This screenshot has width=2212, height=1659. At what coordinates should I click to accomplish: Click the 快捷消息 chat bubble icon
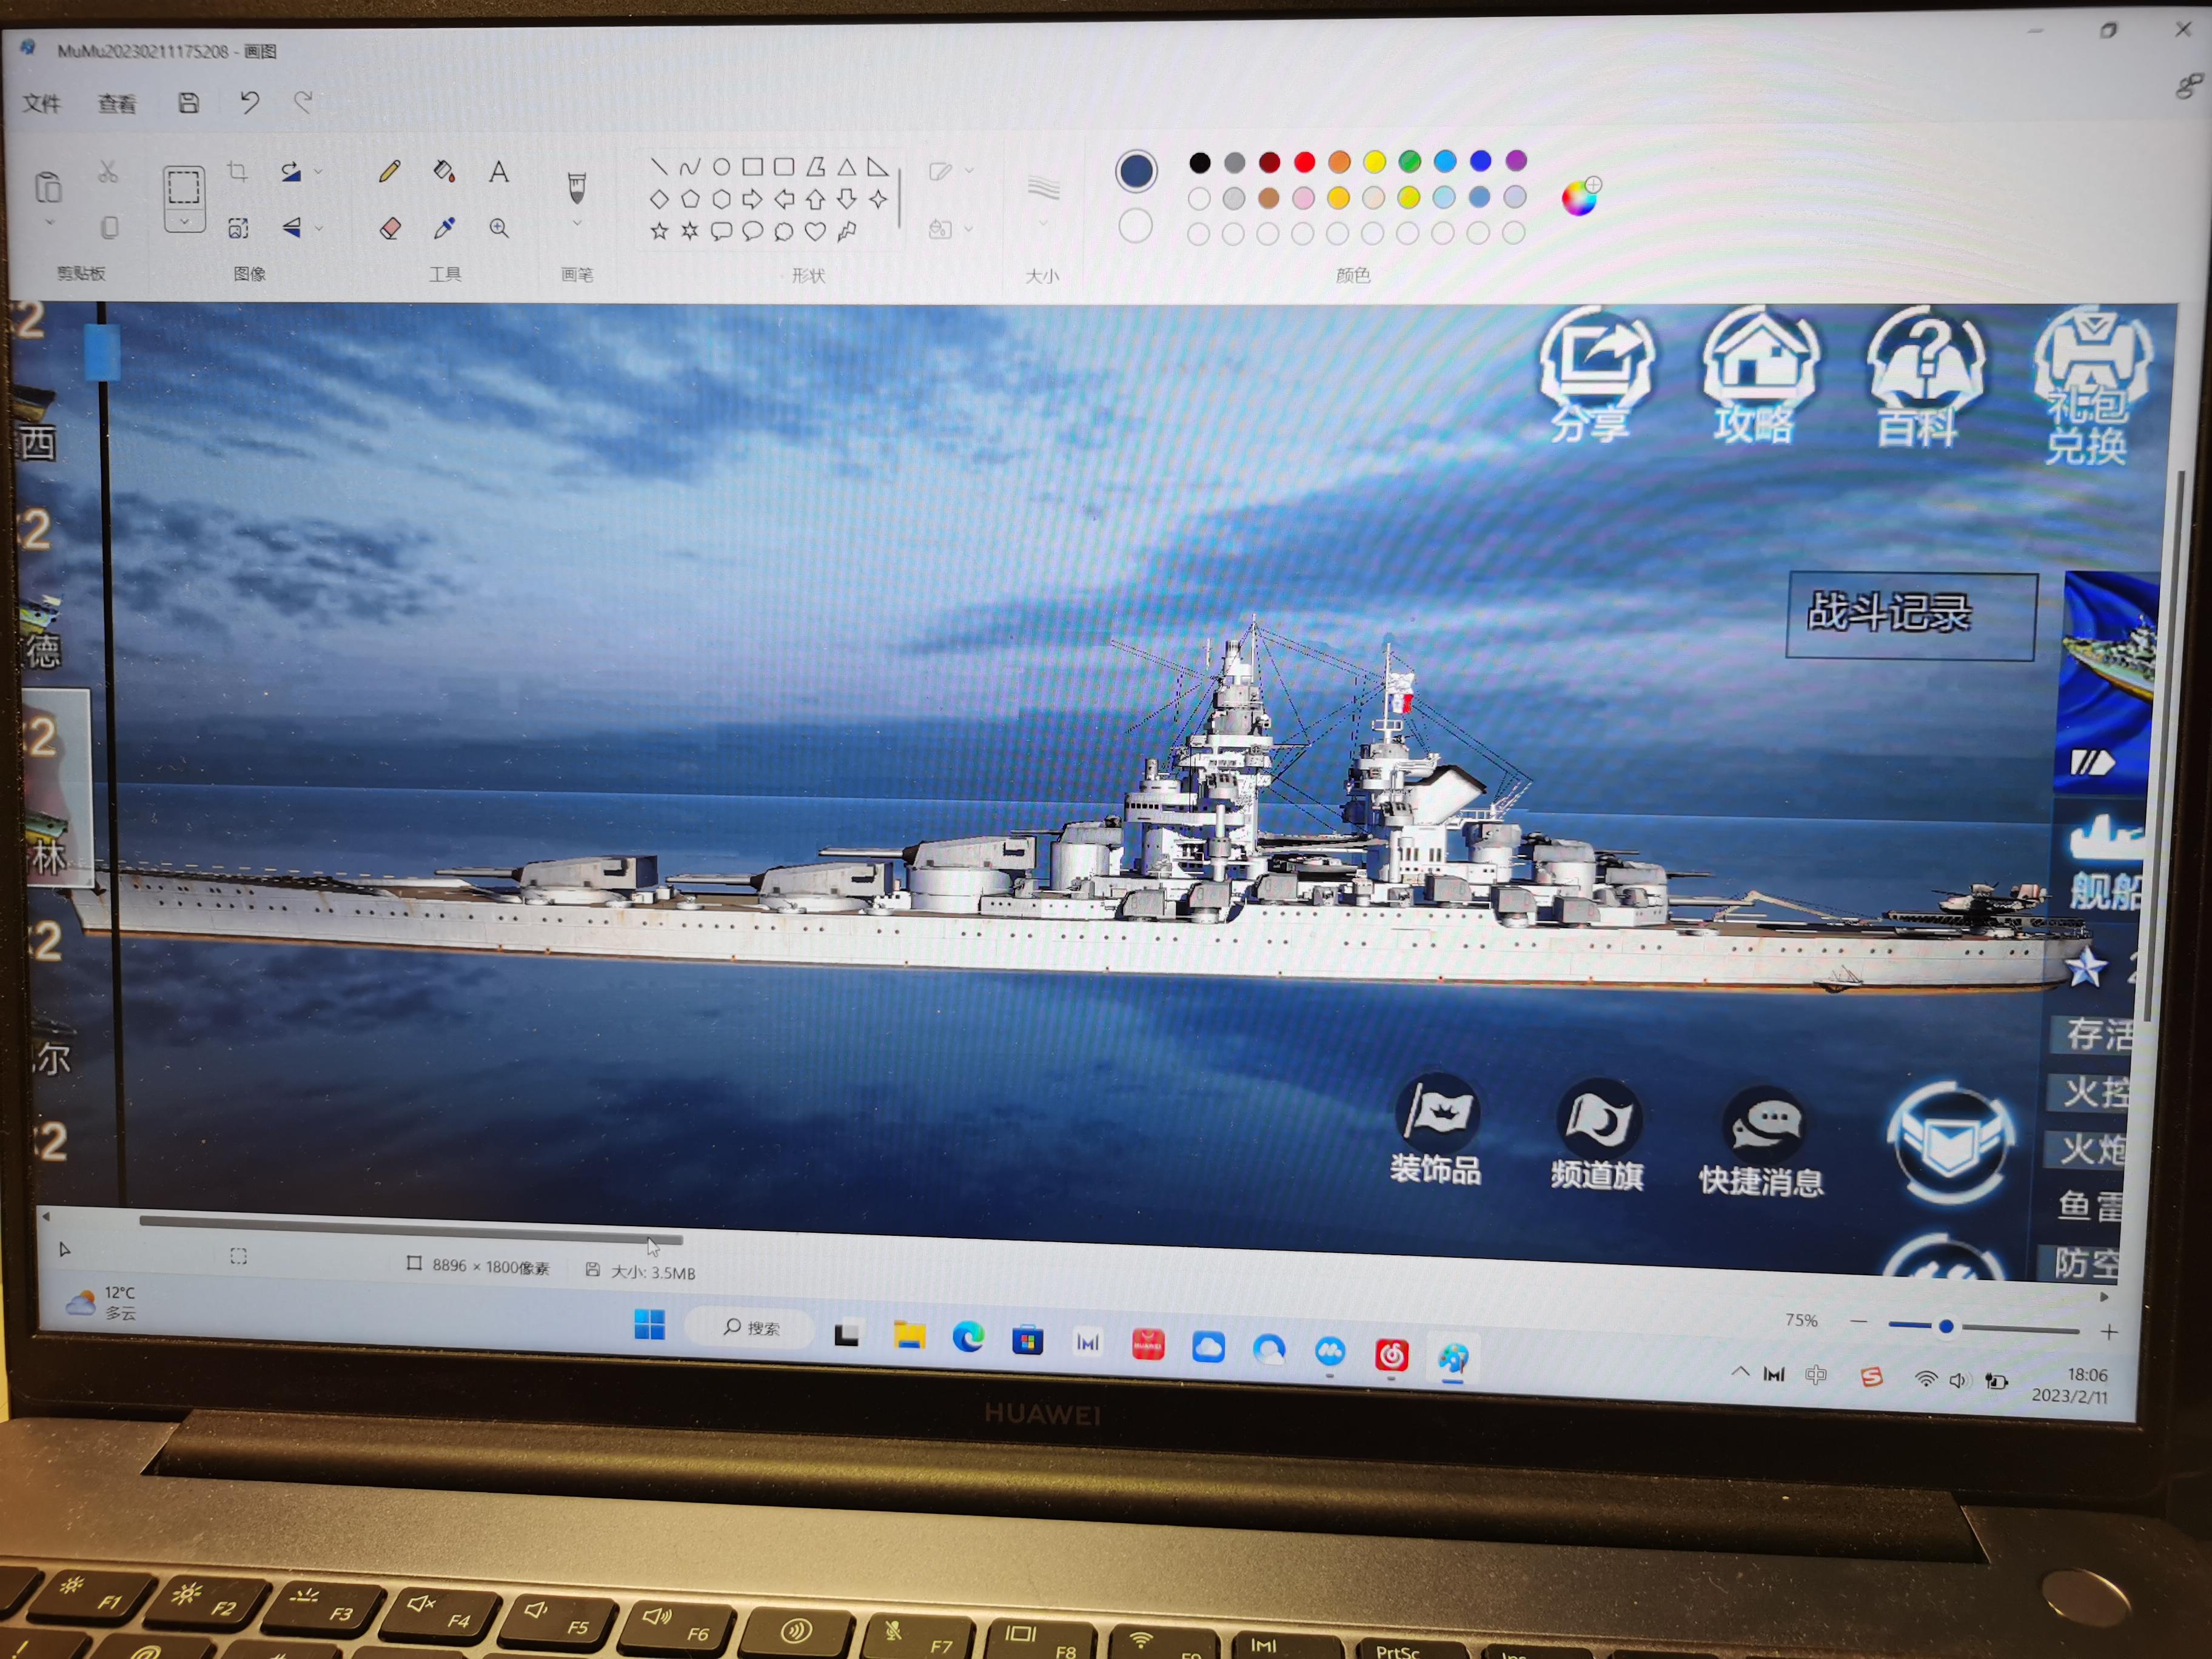pos(1762,1142)
